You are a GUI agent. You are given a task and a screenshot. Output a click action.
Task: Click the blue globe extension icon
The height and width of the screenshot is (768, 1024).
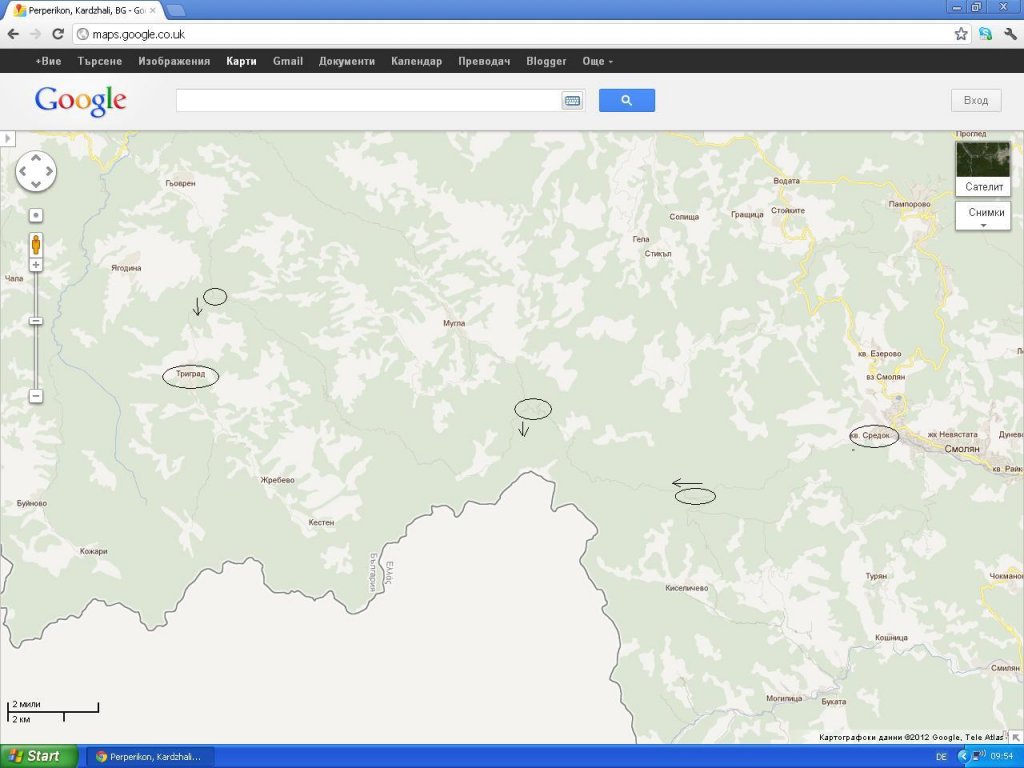(985, 34)
